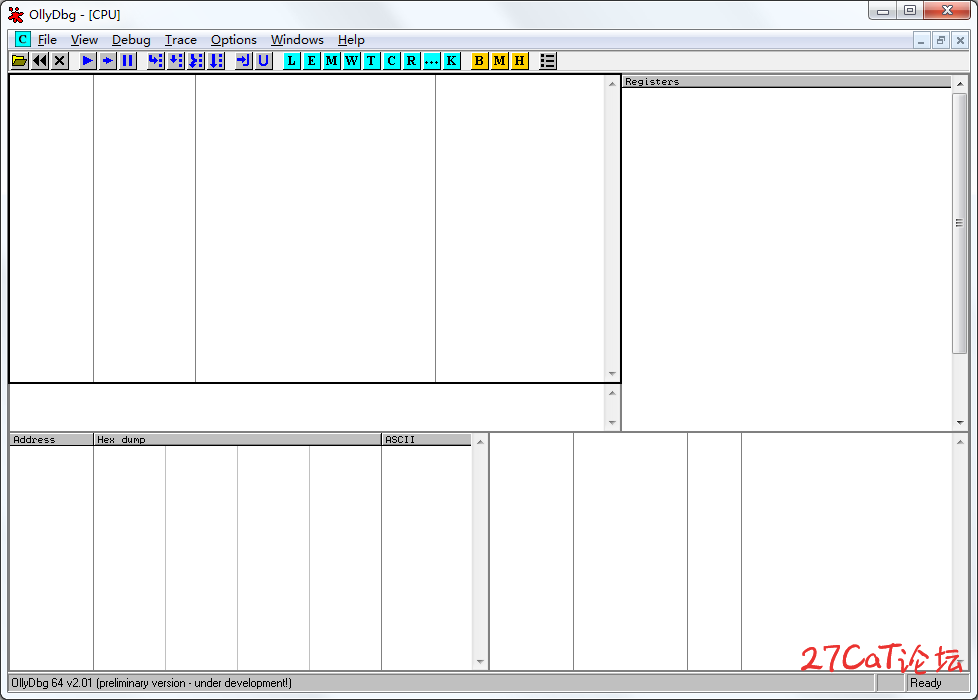This screenshot has height=700, width=978.
Task: Click the Address column header in dump
Action: tap(51, 440)
